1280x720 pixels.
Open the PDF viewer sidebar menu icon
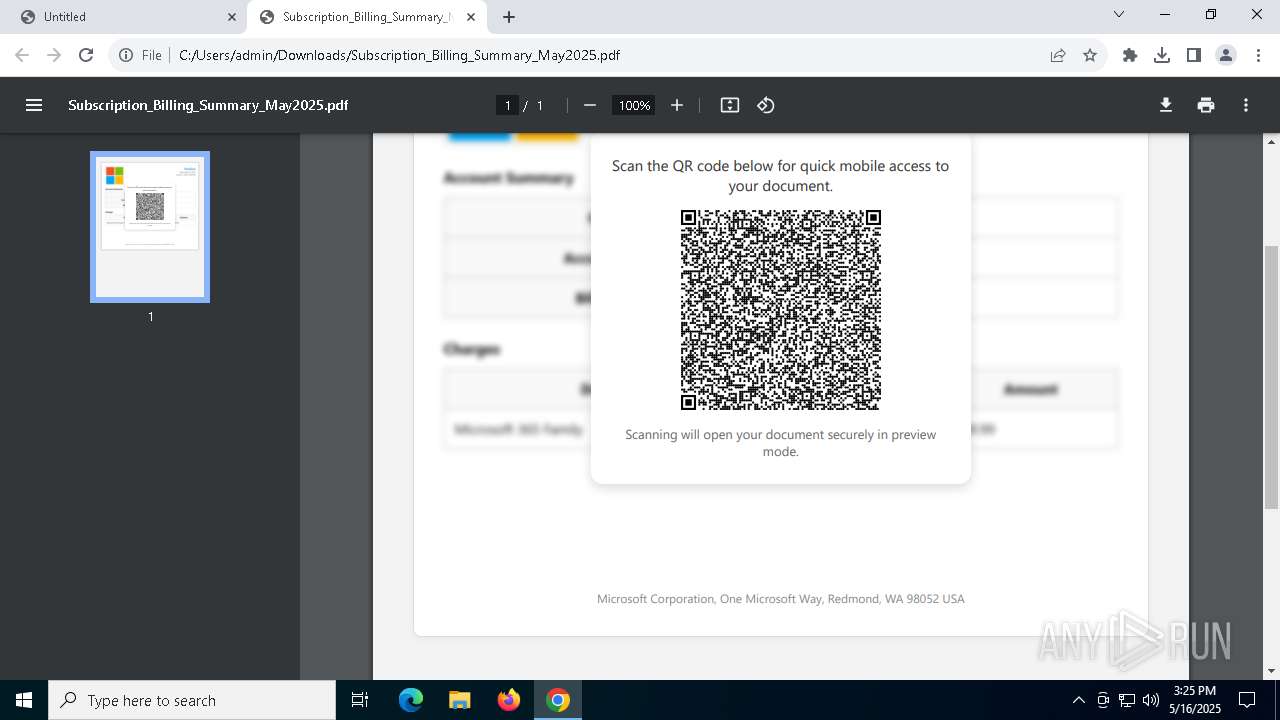tap(34, 105)
